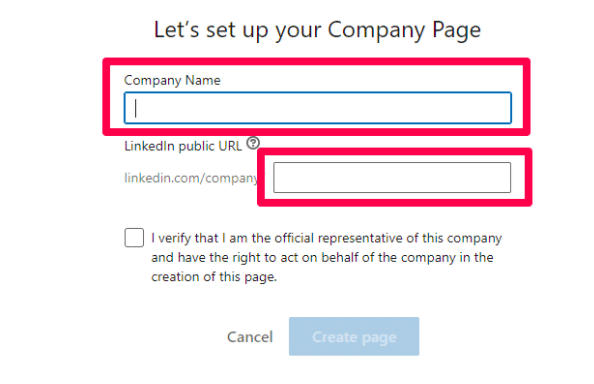The width and height of the screenshot is (594, 384).
Task: Click the Create page button
Action: [354, 336]
